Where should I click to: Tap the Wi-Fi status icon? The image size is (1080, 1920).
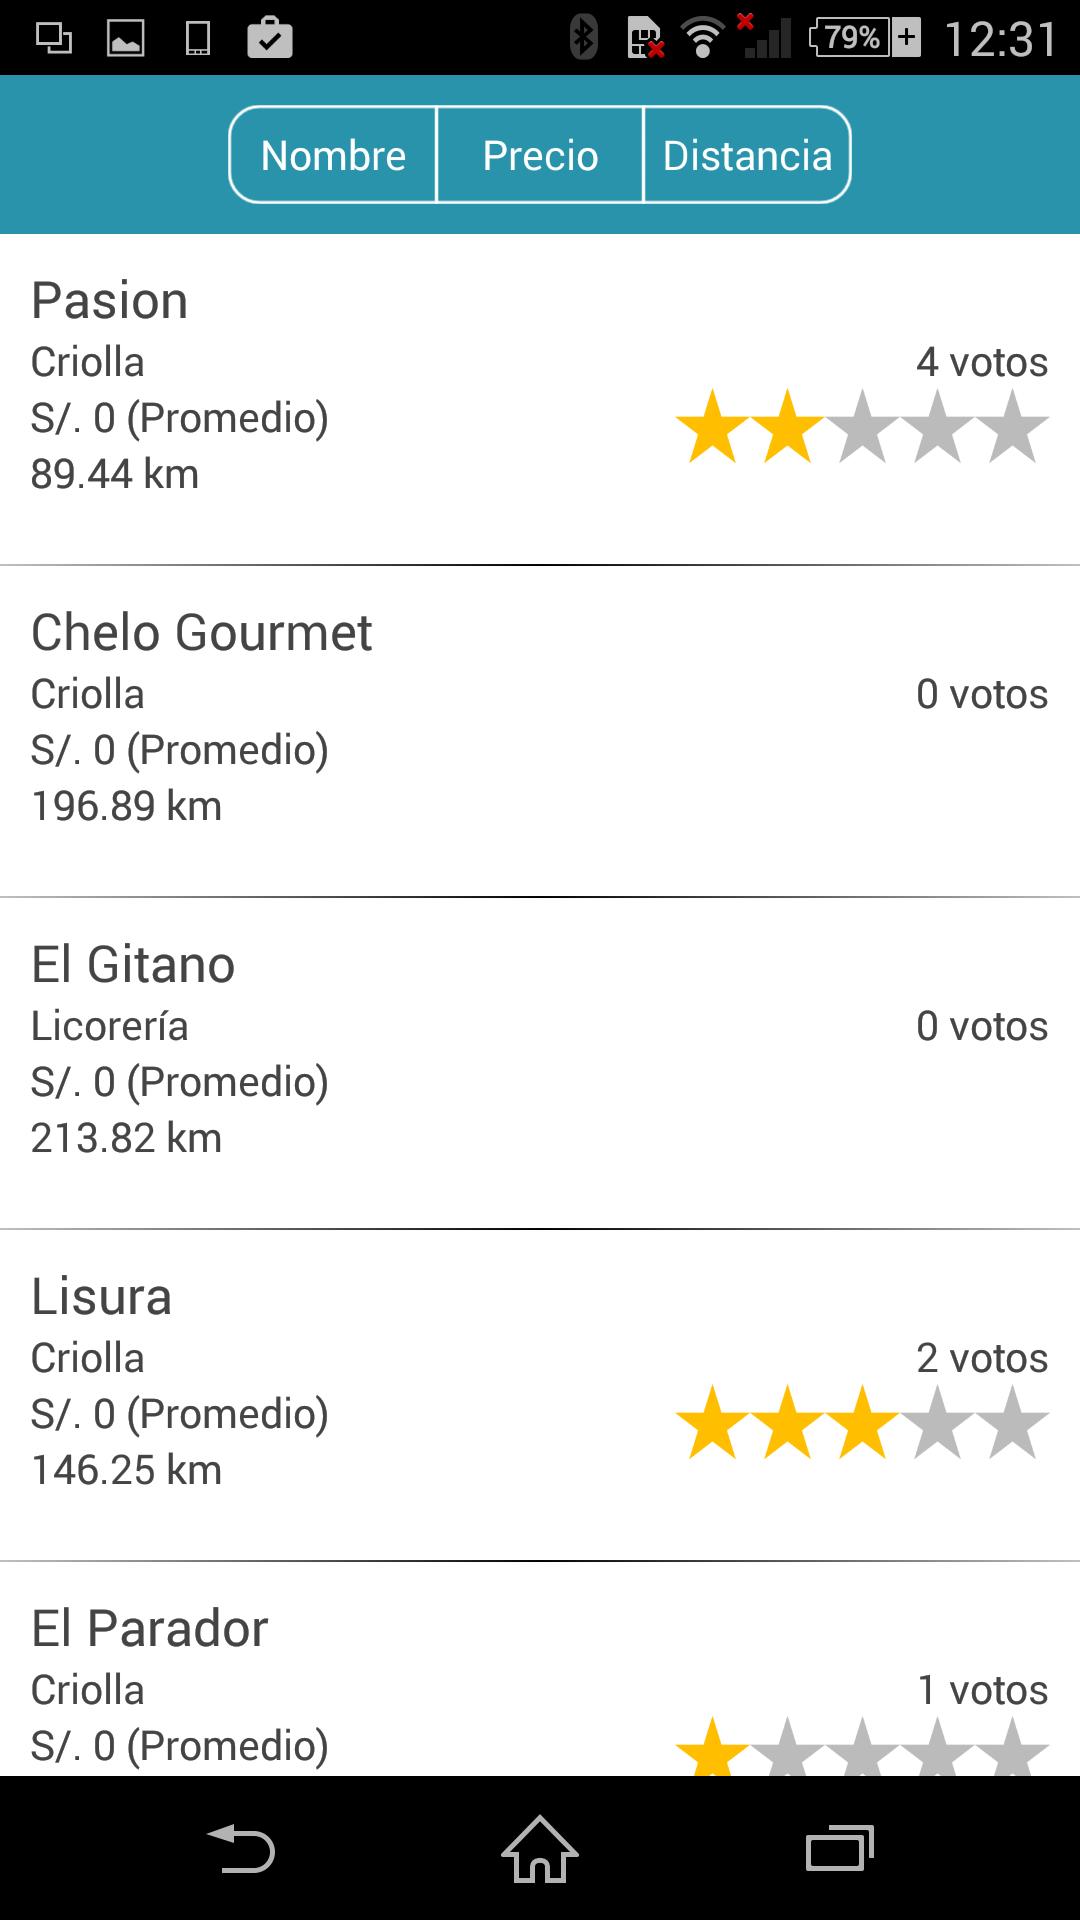[x=702, y=38]
